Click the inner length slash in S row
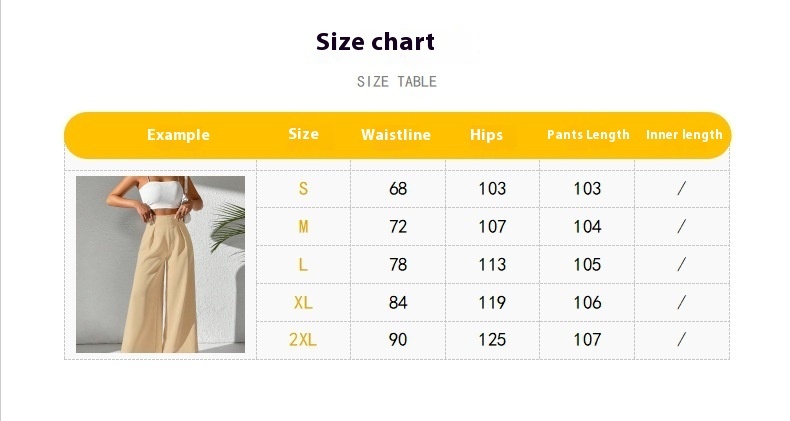This screenshot has height=421, width=790. [x=682, y=188]
